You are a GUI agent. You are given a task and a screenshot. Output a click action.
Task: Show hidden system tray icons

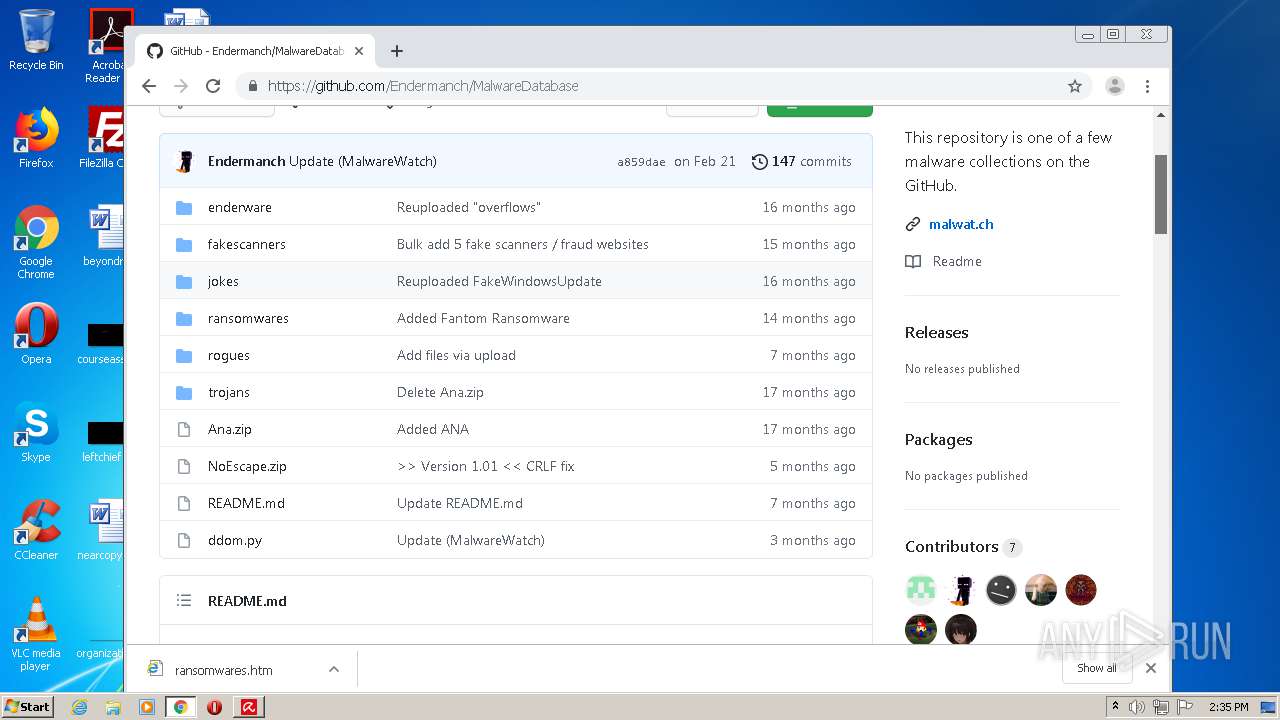coord(1115,707)
